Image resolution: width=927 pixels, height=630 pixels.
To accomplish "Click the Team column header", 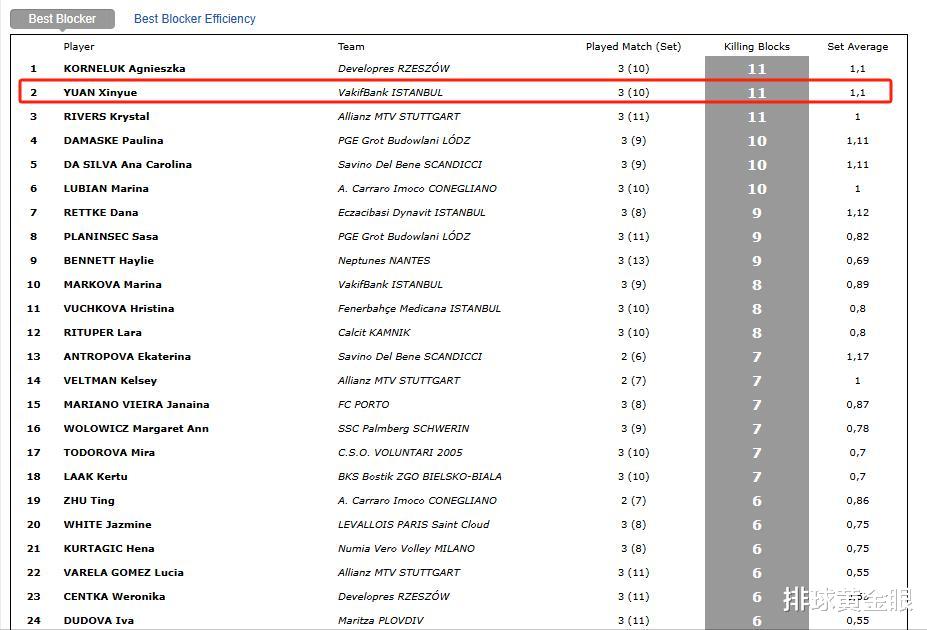I will [x=351, y=47].
